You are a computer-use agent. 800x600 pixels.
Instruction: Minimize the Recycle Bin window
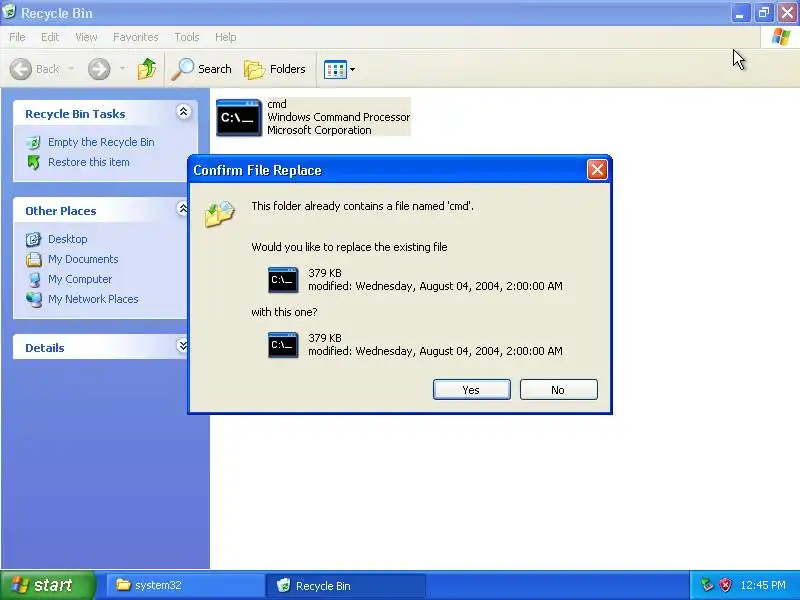pyautogui.click(x=740, y=13)
